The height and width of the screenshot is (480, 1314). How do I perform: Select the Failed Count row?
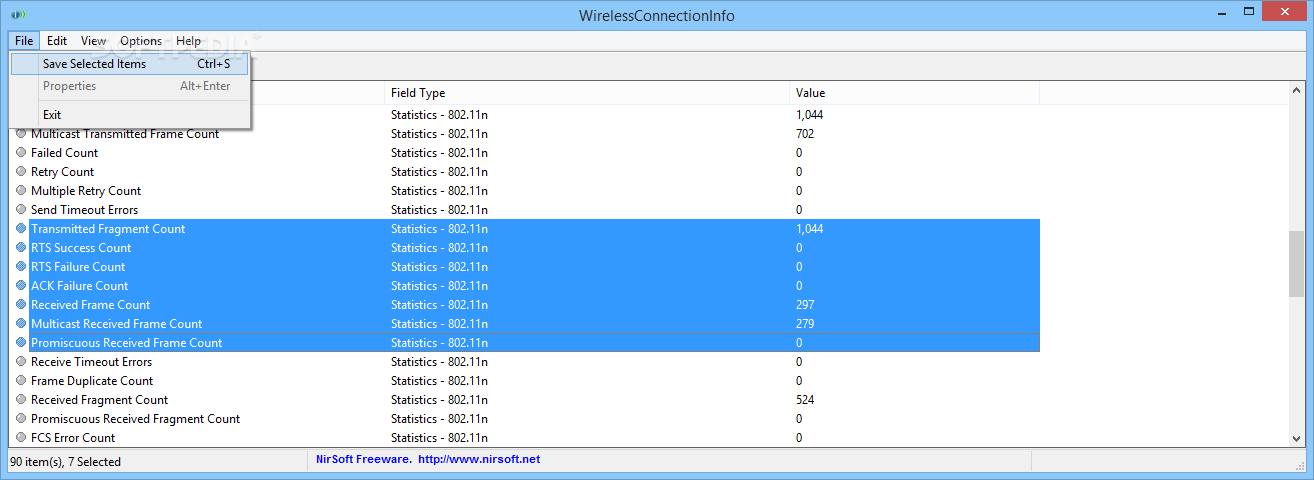[x=525, y=153]
